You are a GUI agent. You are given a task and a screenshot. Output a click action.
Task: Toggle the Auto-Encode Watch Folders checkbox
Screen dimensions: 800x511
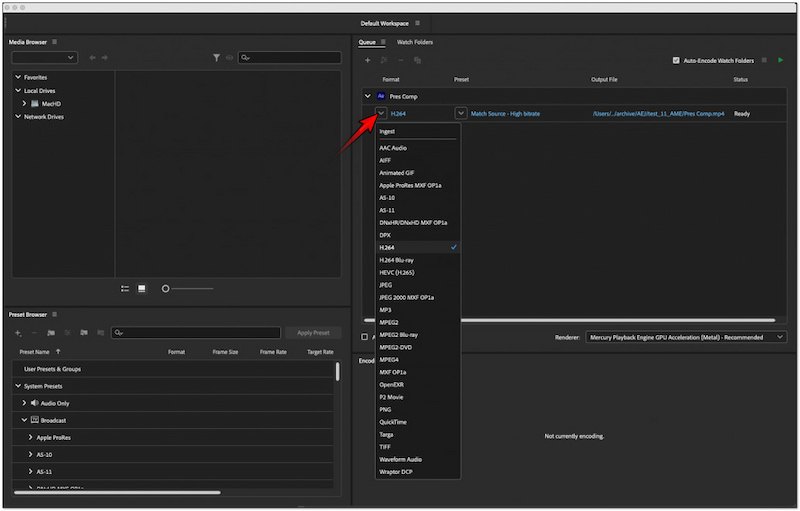[676, 60]
